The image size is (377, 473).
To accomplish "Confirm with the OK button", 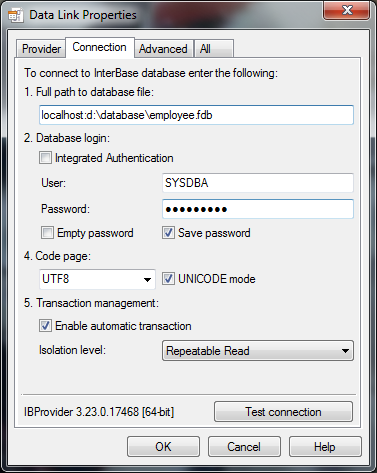I will pos(163,447).
